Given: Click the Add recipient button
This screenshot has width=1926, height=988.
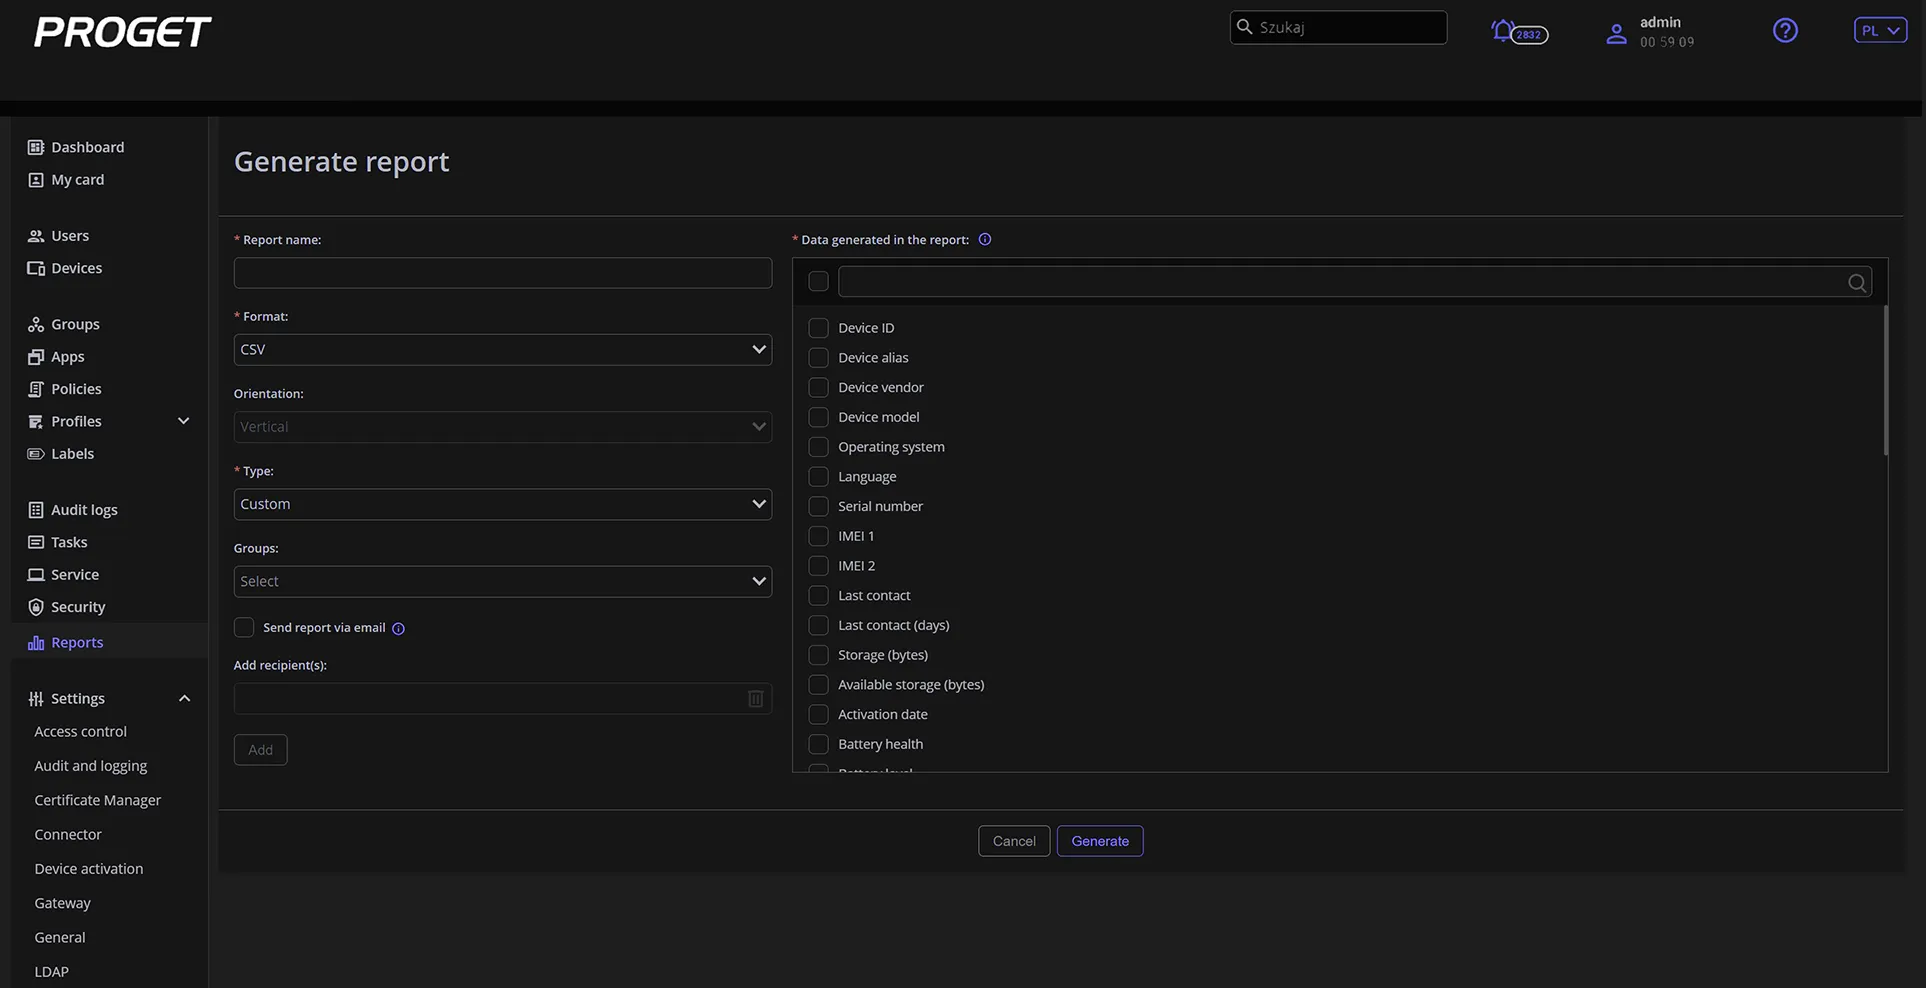Looking at the screenshot, I should 261,750.
